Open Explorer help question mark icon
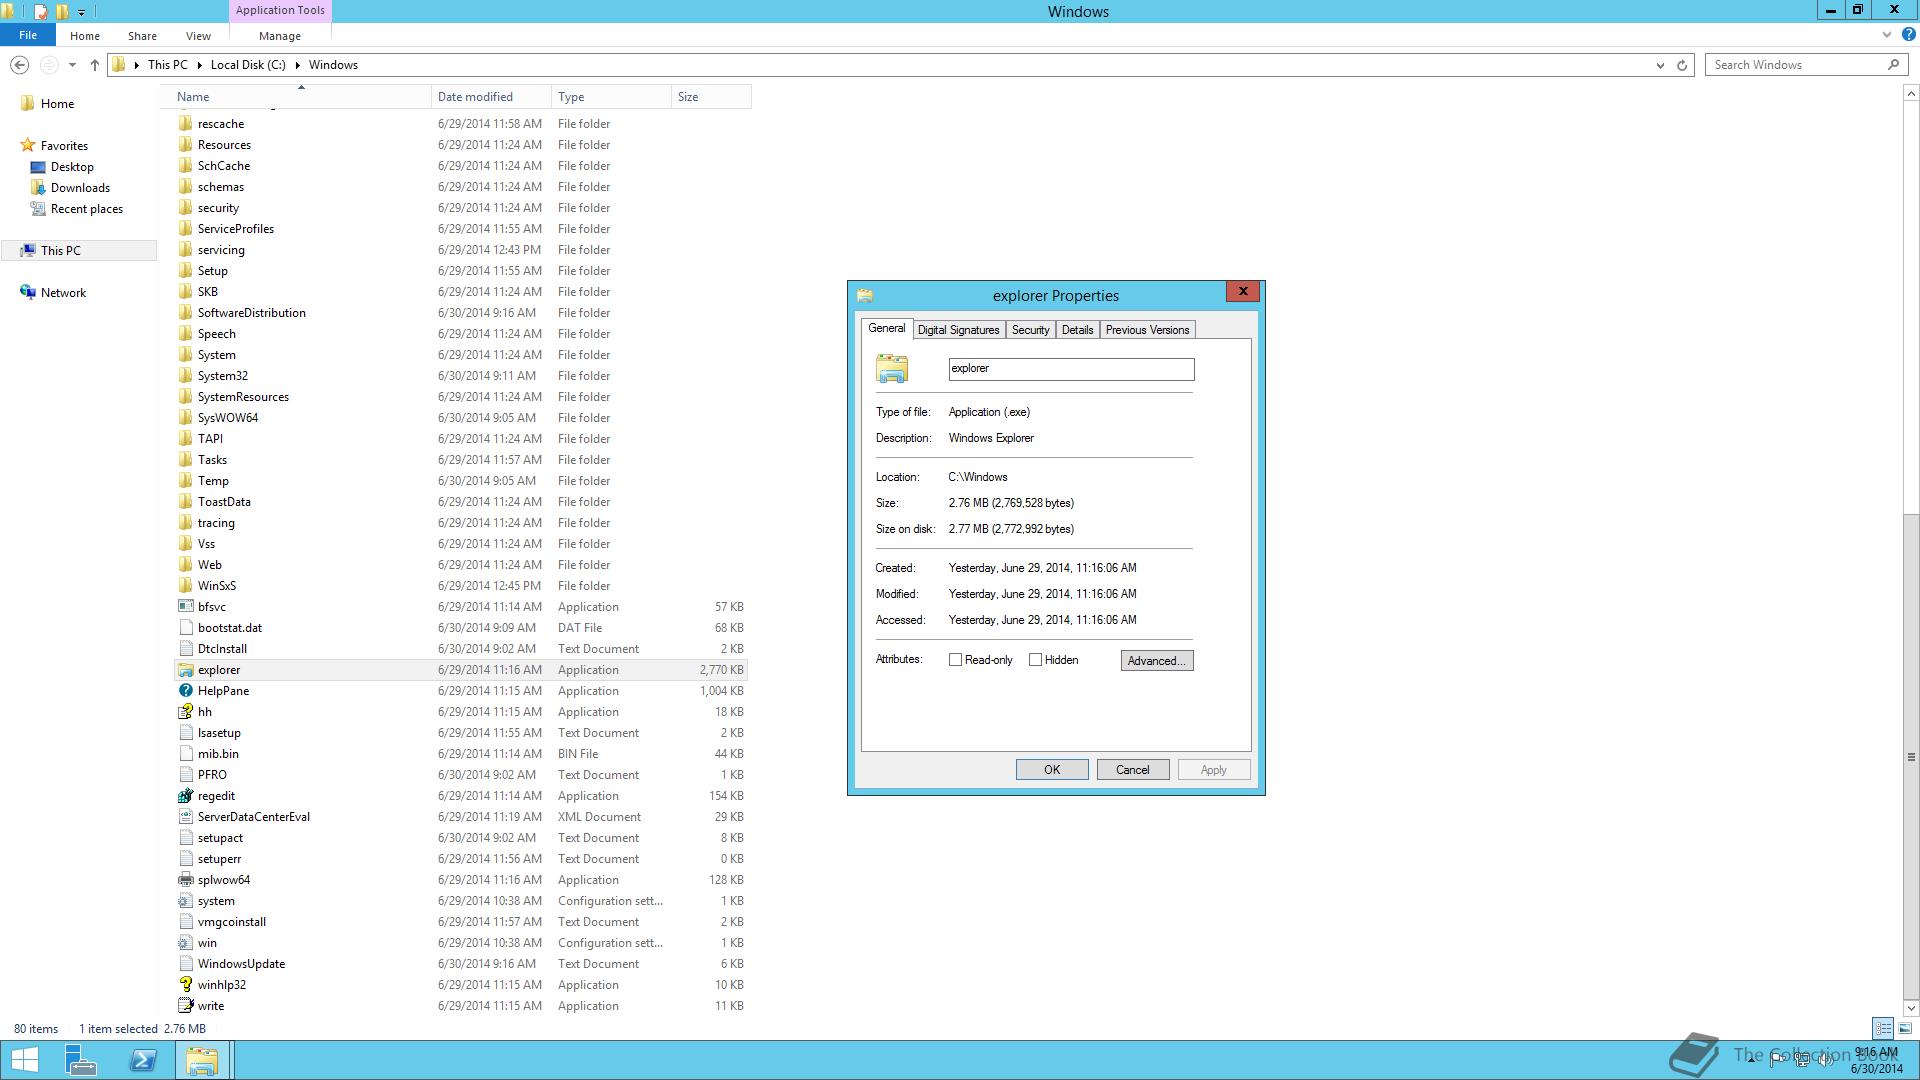 pyautogui.click(x=1908, y=35)
